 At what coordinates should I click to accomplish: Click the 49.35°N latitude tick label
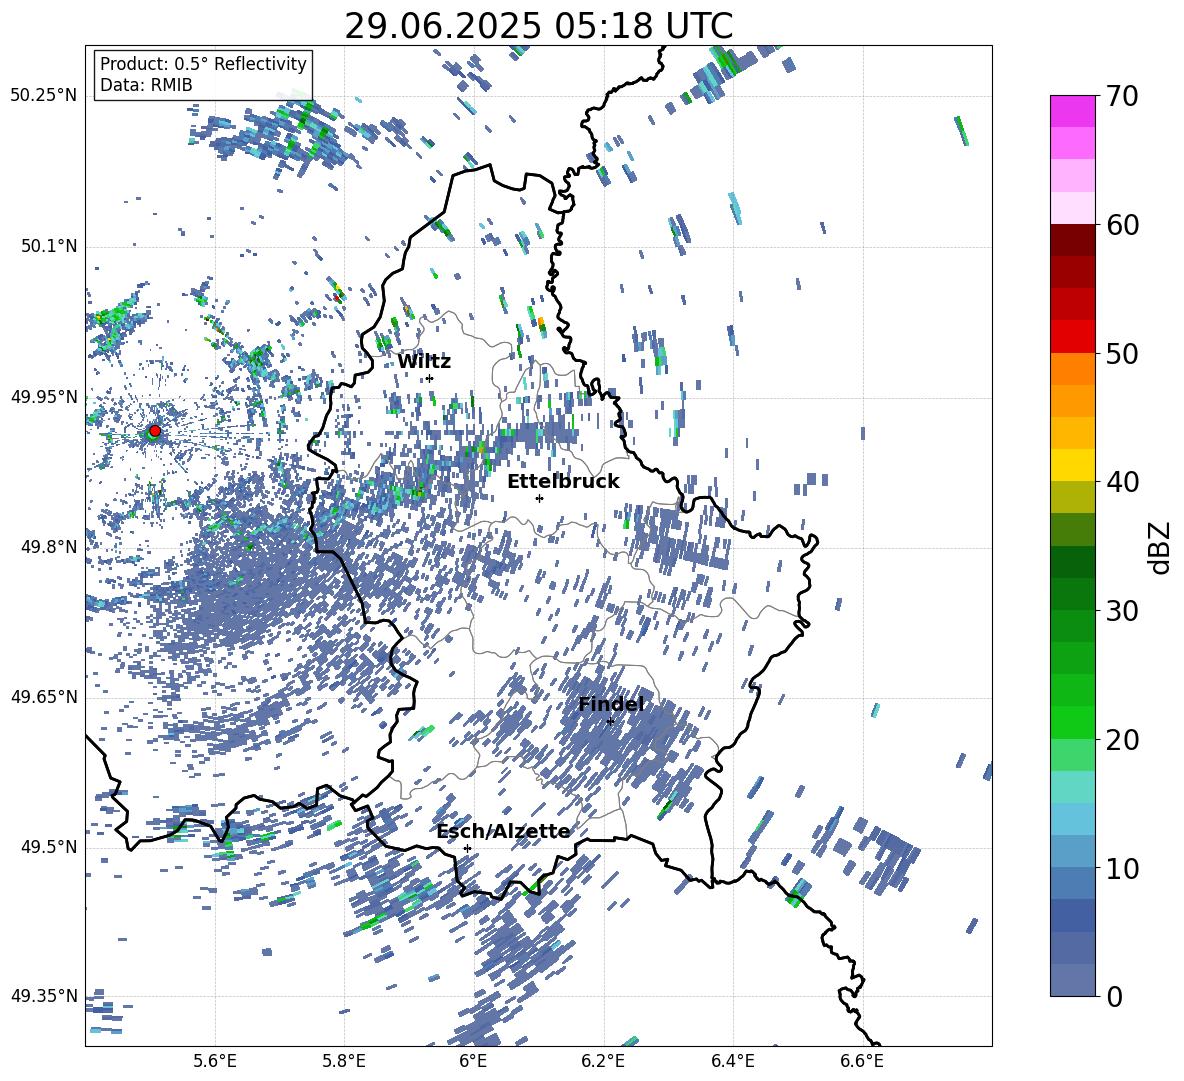[44, 996]
